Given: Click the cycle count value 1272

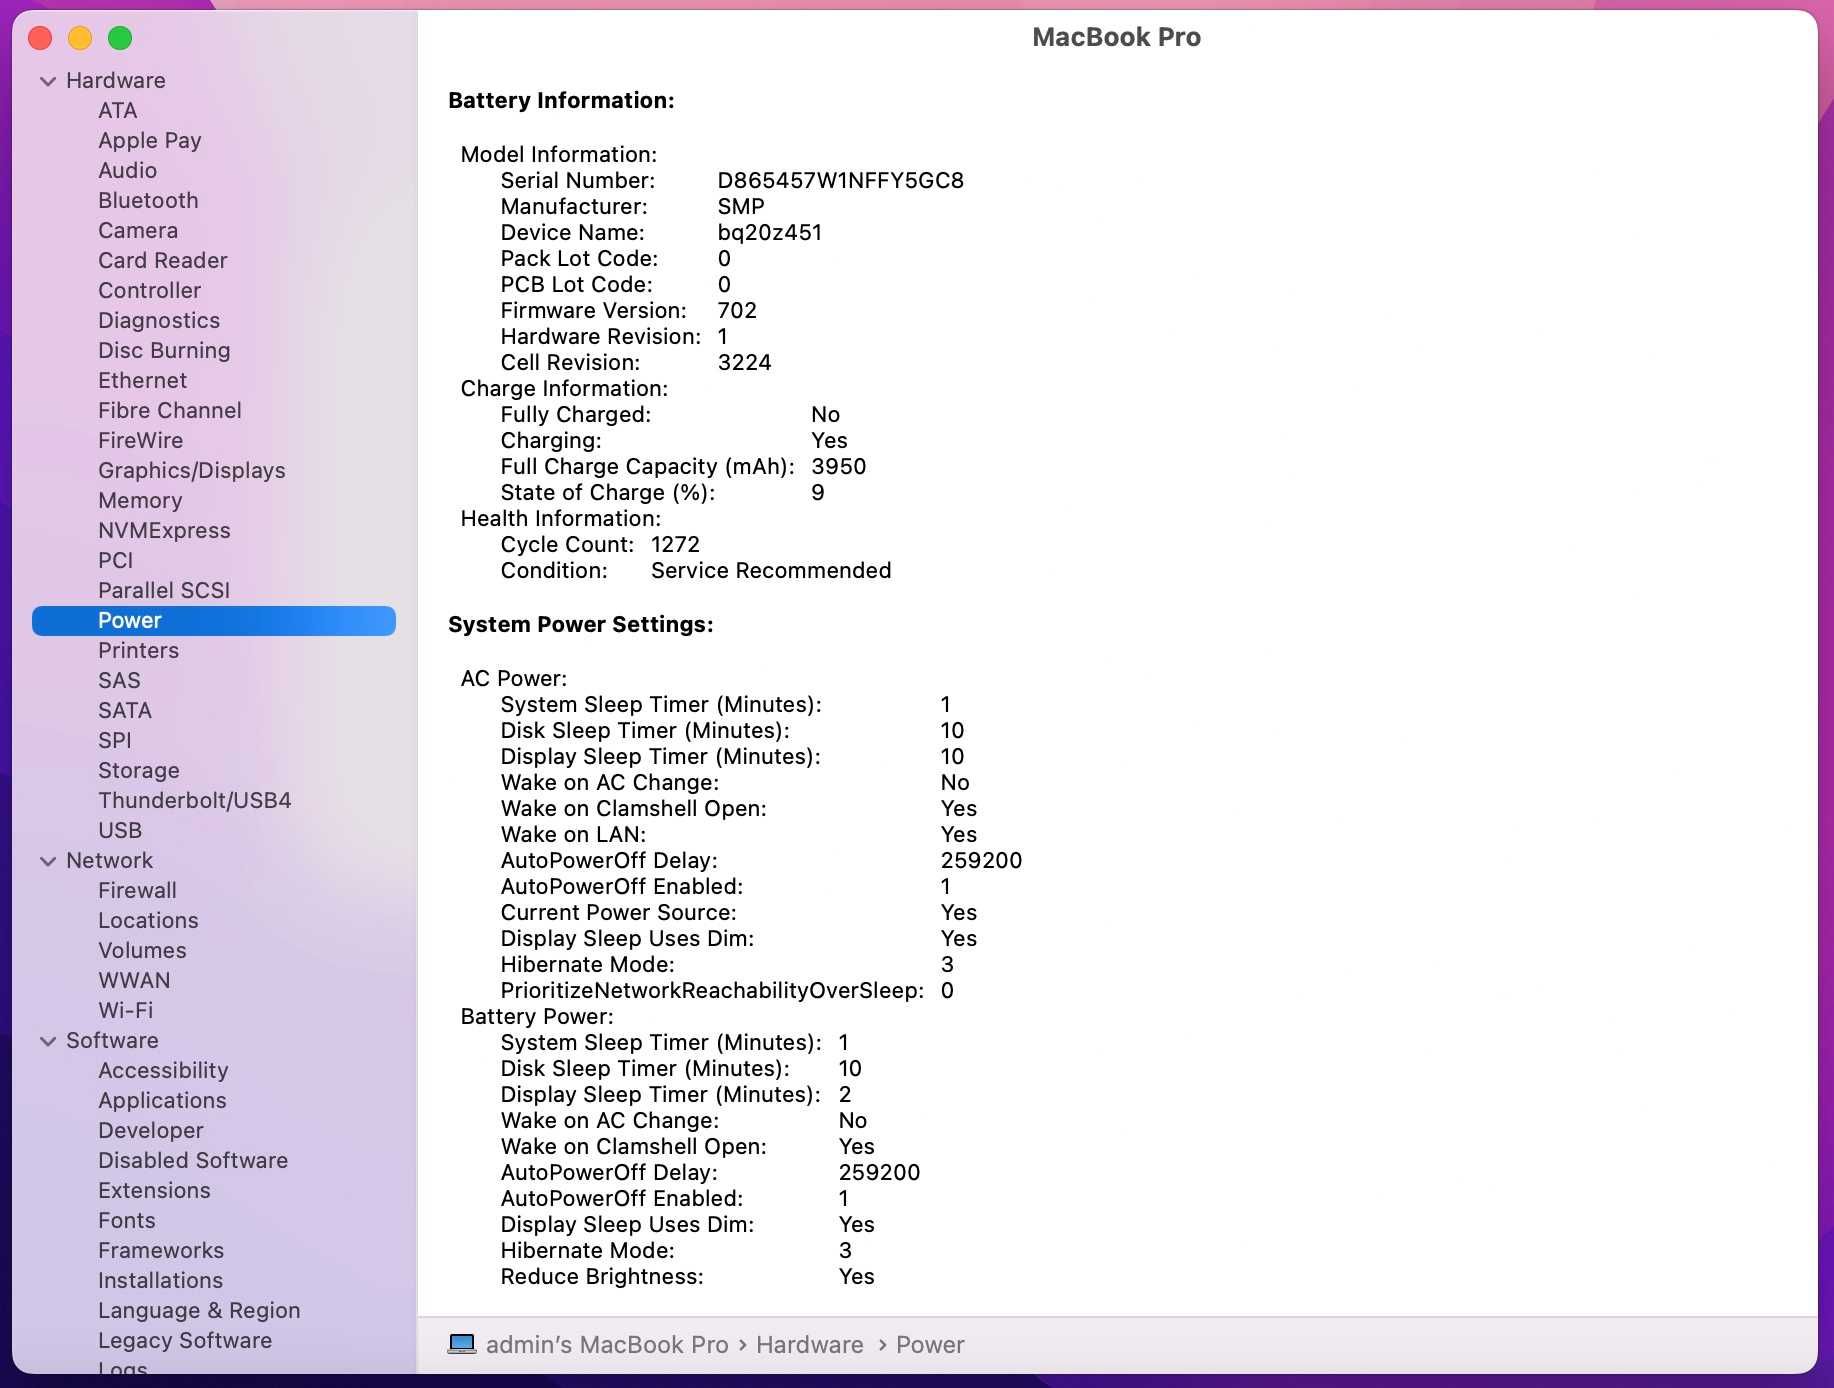Looking at the screenshot, I should (675, 545).
